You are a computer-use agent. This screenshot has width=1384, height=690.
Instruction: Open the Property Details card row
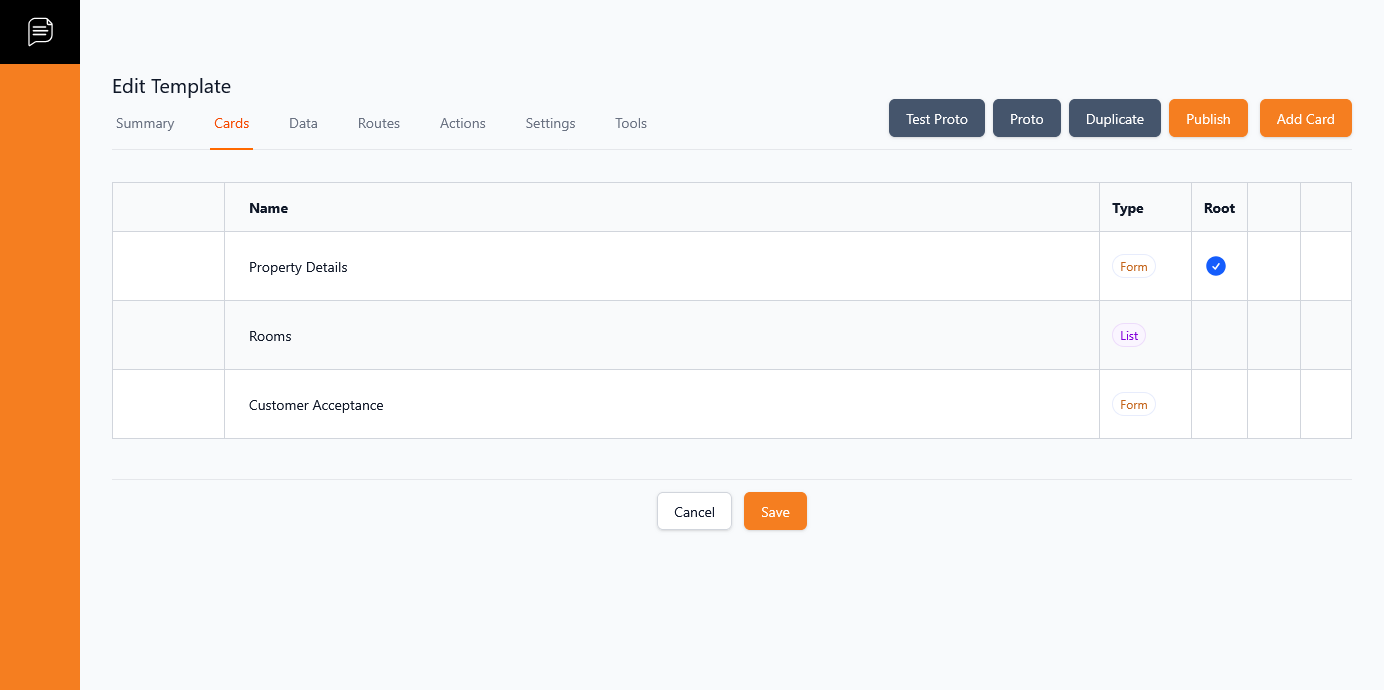[298, 267]
